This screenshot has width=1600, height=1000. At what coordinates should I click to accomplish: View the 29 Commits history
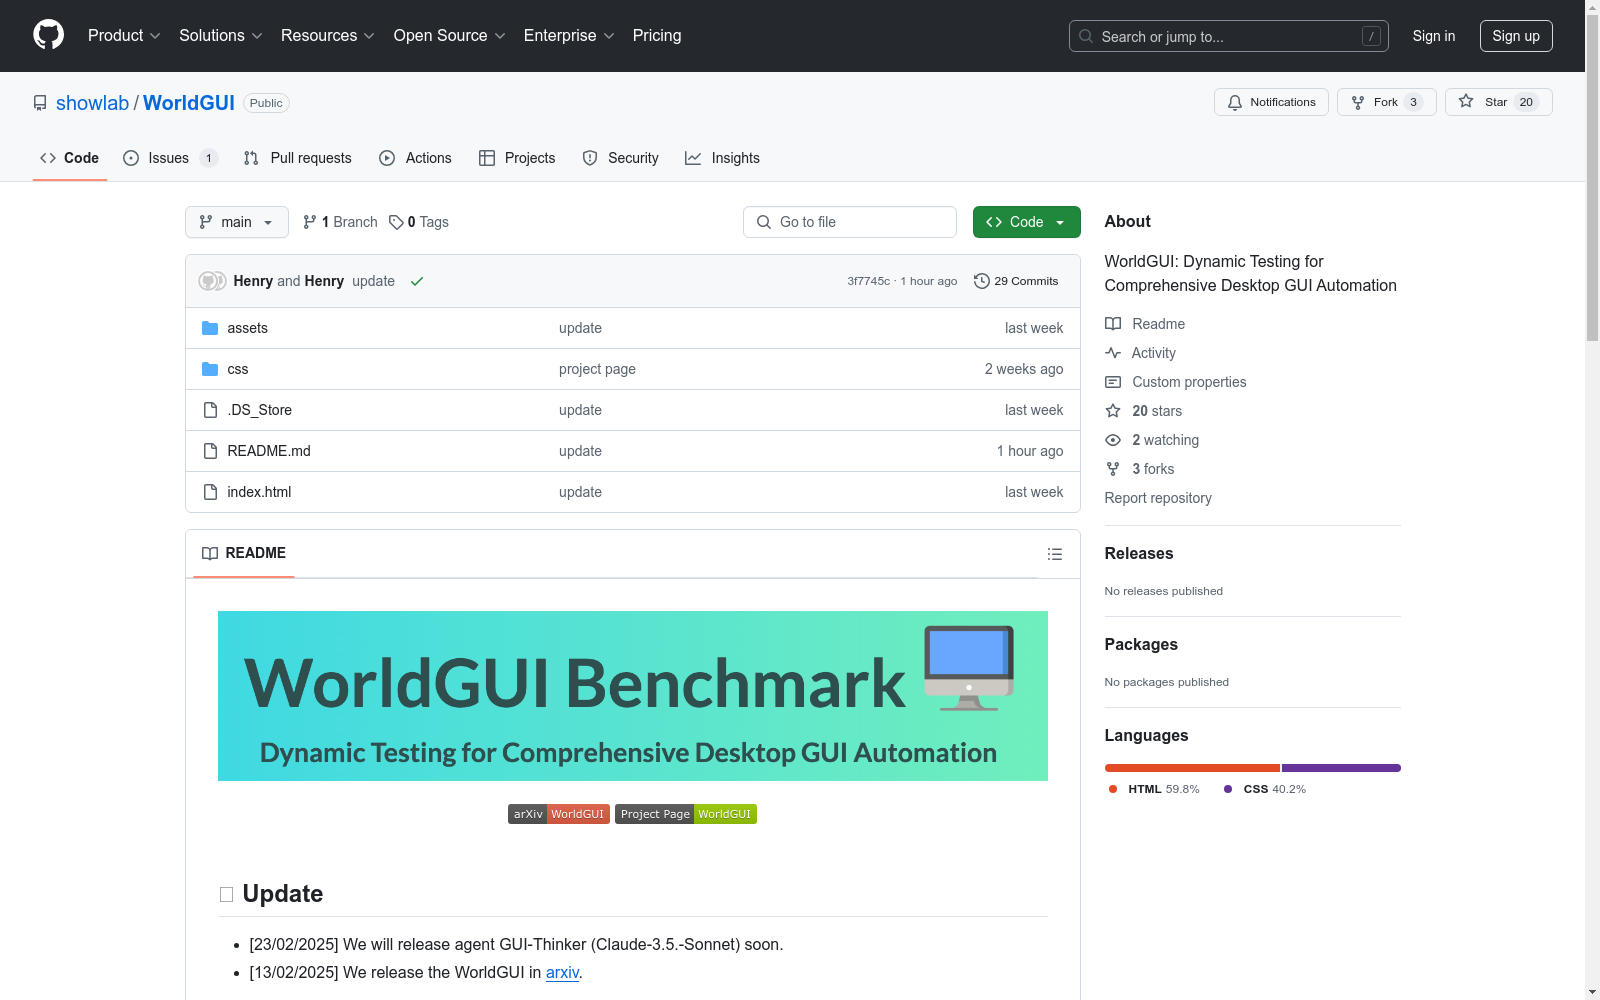tap(1016, 281)
